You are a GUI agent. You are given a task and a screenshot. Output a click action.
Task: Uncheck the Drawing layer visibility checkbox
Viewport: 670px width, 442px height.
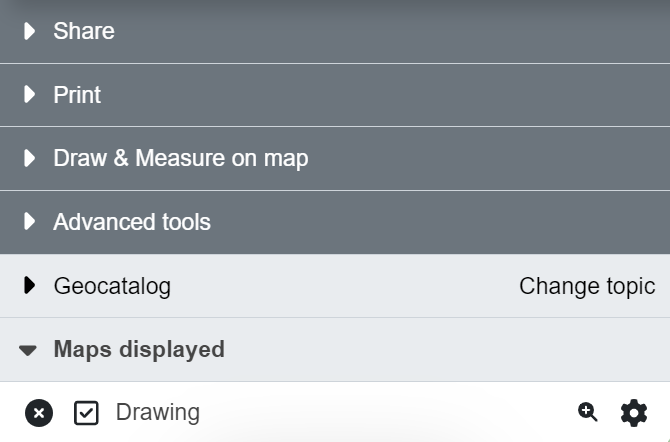[x=87, y=412]
